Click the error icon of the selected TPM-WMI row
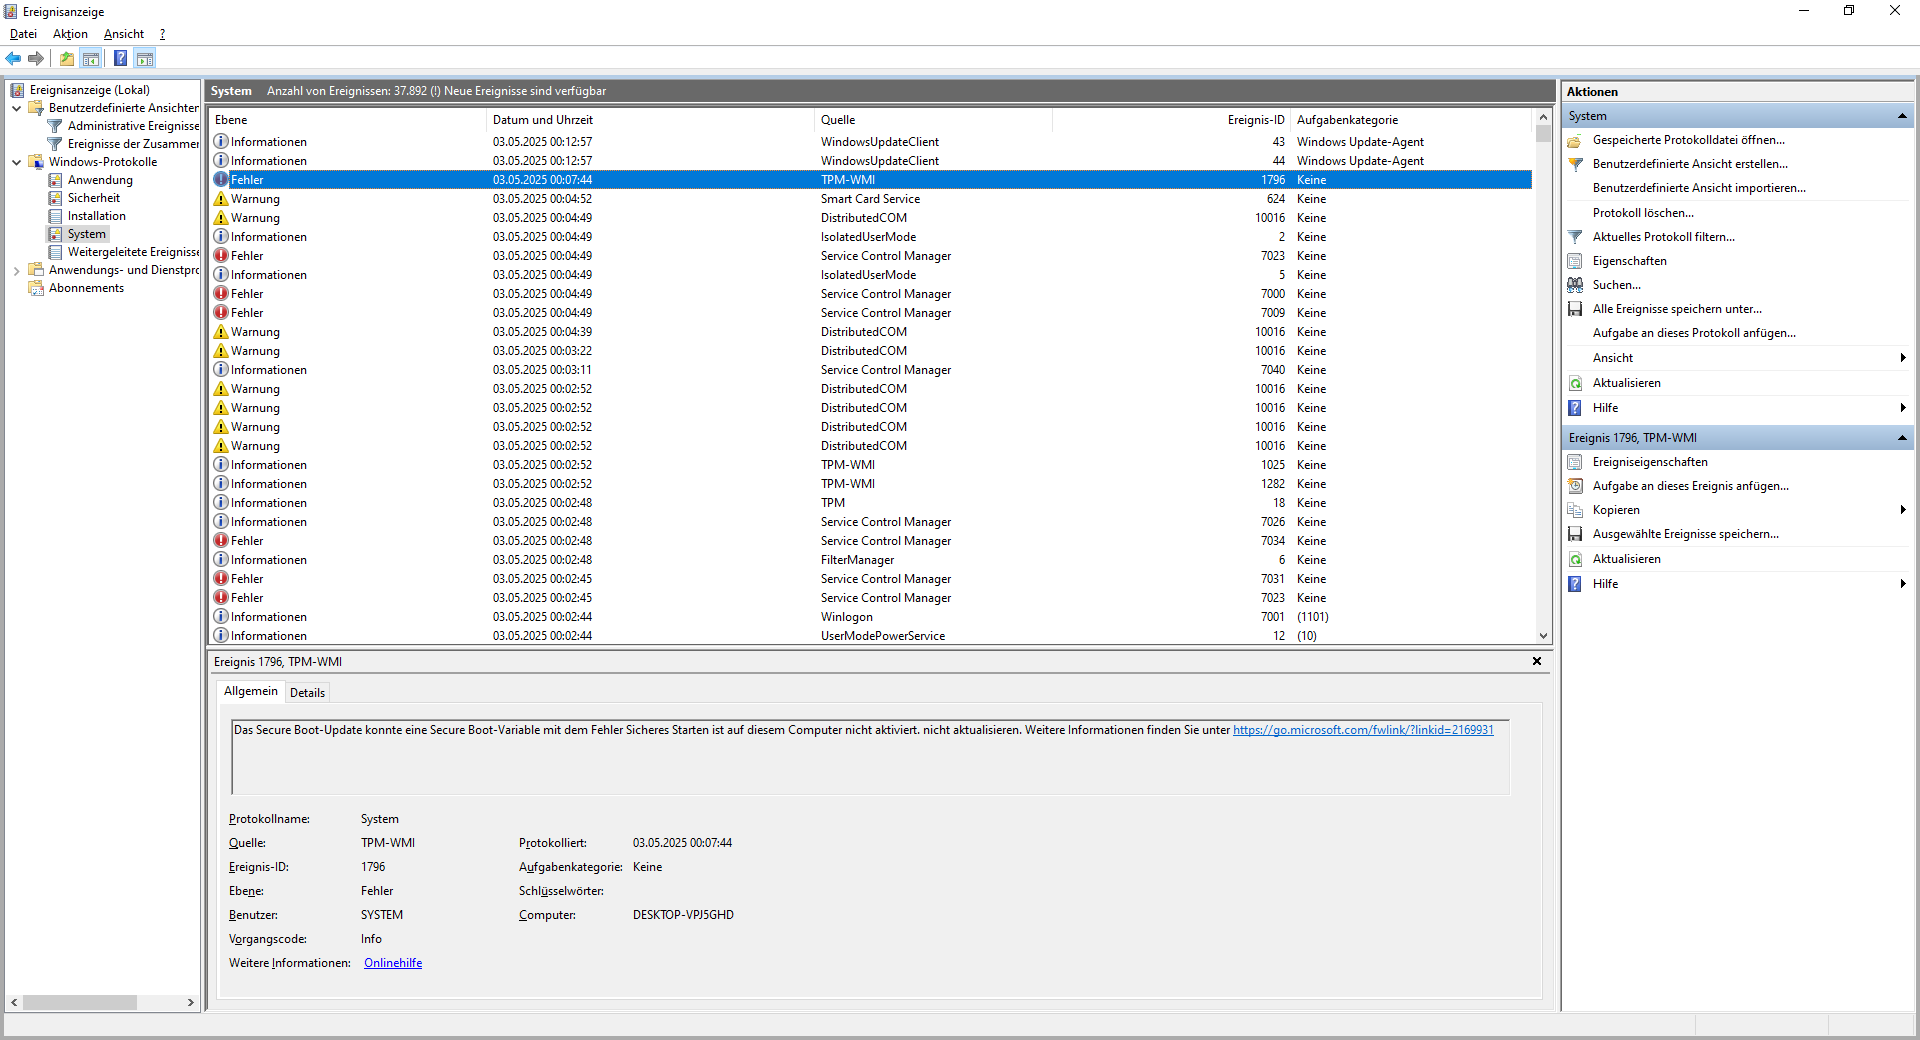The height and width of the screenshot is (1040, 1920). point(221,180)
